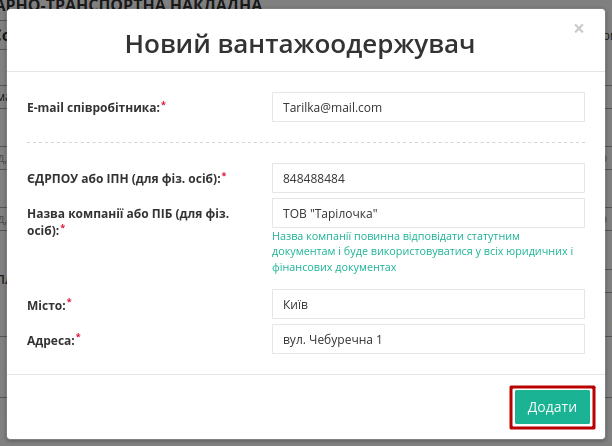Focus the Адреса field вул. Чебуречна 1
612x446 pixels.
pos(428,339)
